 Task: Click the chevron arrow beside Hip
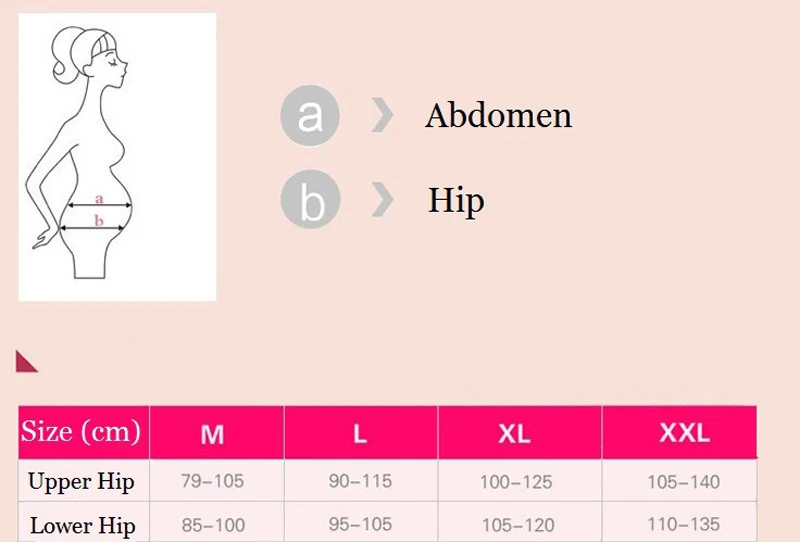[383, 199]
